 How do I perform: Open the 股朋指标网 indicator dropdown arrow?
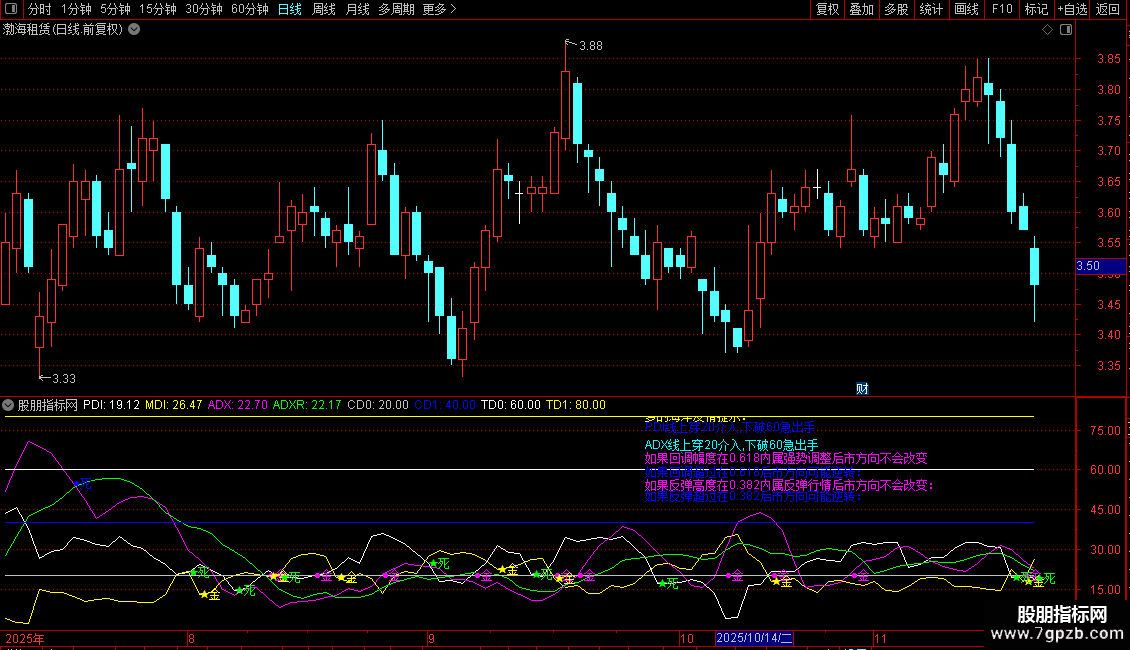click(x=9, y=405)
